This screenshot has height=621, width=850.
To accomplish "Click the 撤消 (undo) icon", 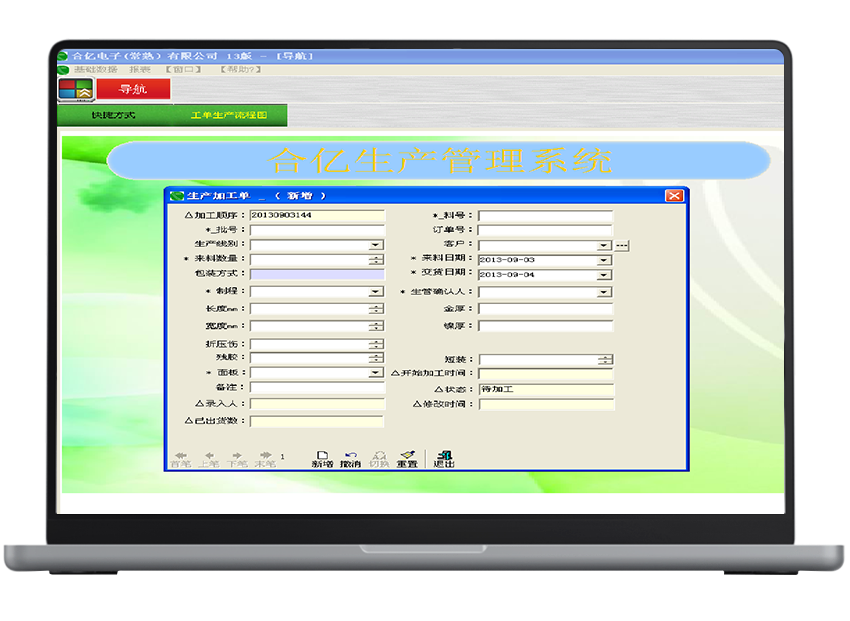I will 350,457.
